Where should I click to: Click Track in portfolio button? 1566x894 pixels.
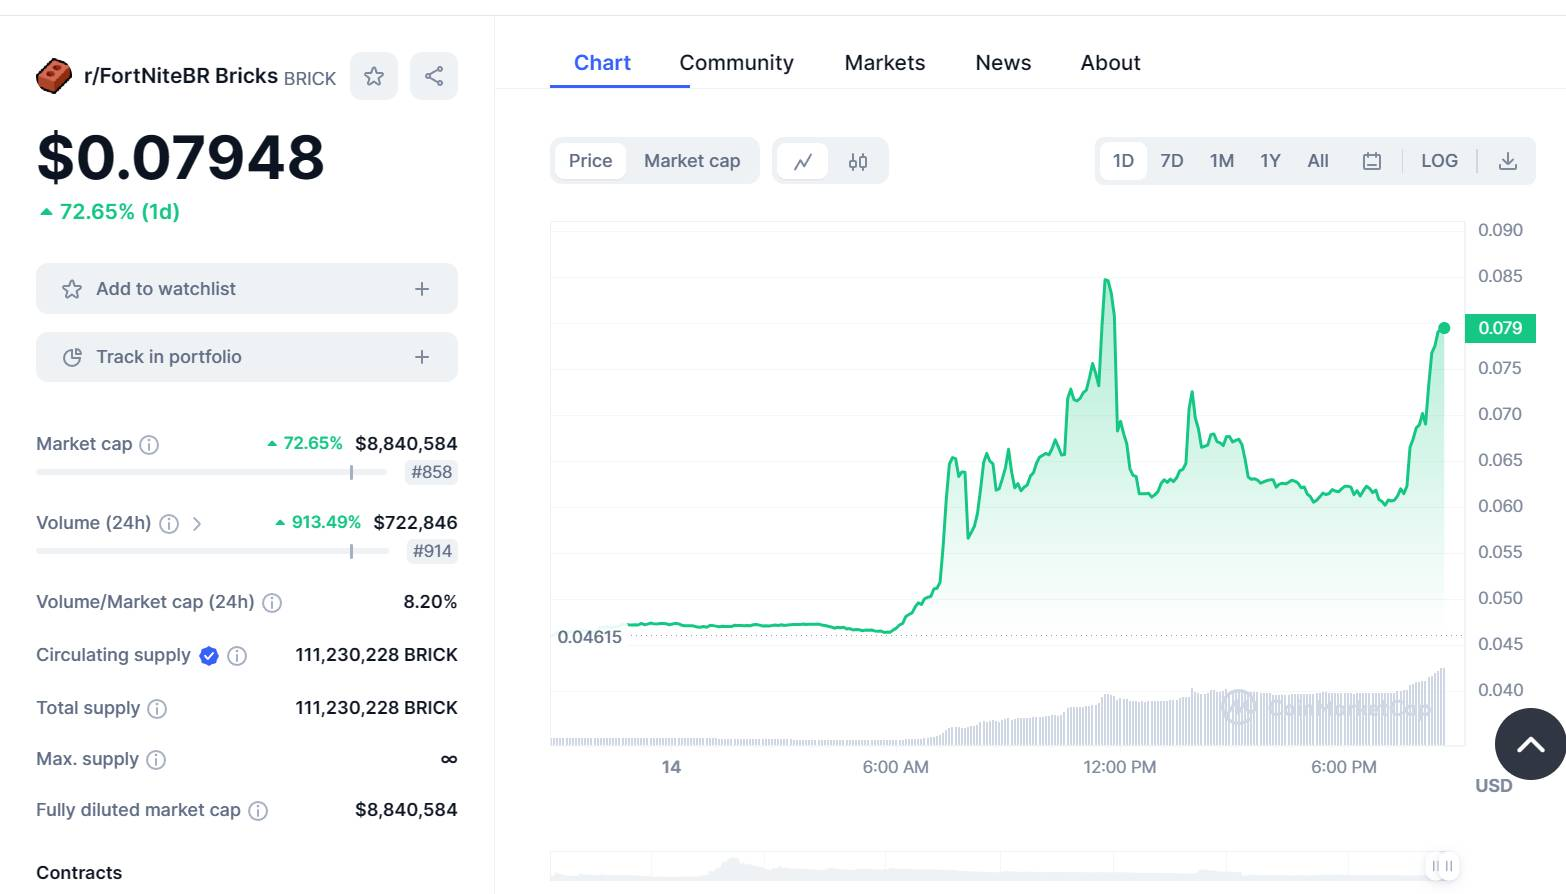click(x=247, y=357)
